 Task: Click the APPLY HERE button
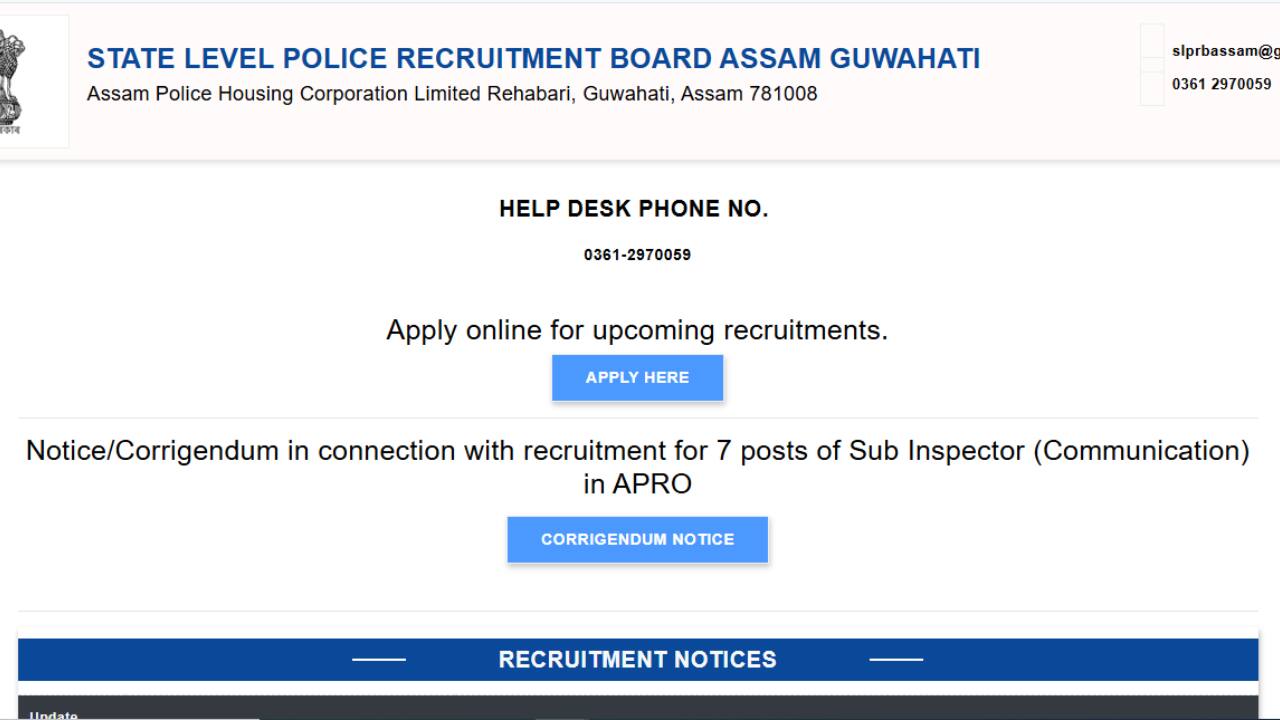(637, 377)
